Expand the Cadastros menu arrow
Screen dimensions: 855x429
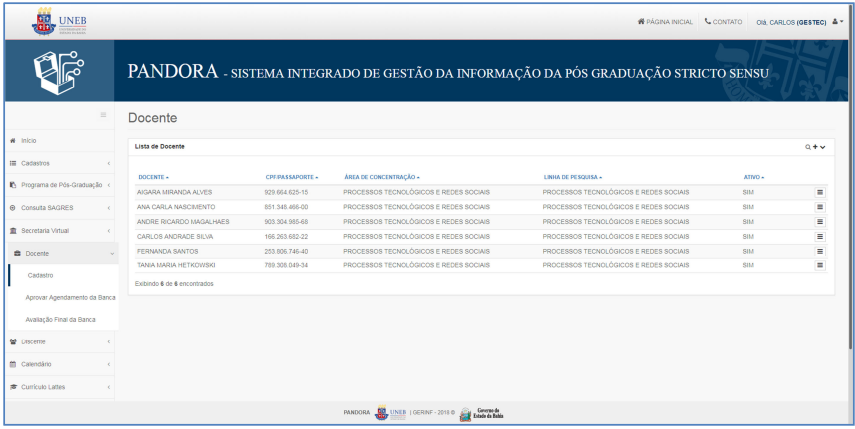[x=109, y=164]
